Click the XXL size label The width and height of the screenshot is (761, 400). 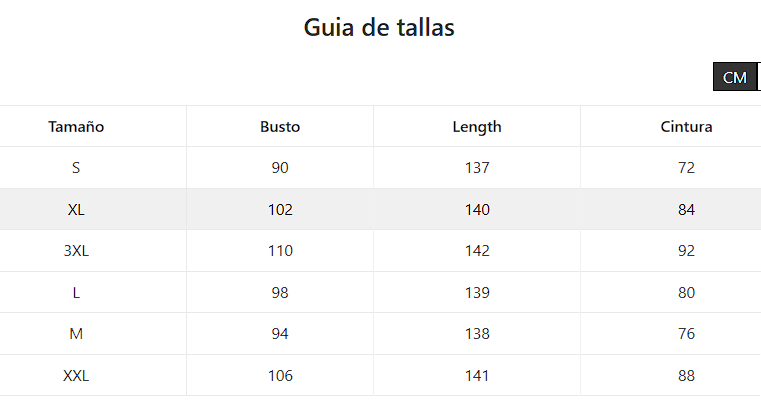pos(76,376)
